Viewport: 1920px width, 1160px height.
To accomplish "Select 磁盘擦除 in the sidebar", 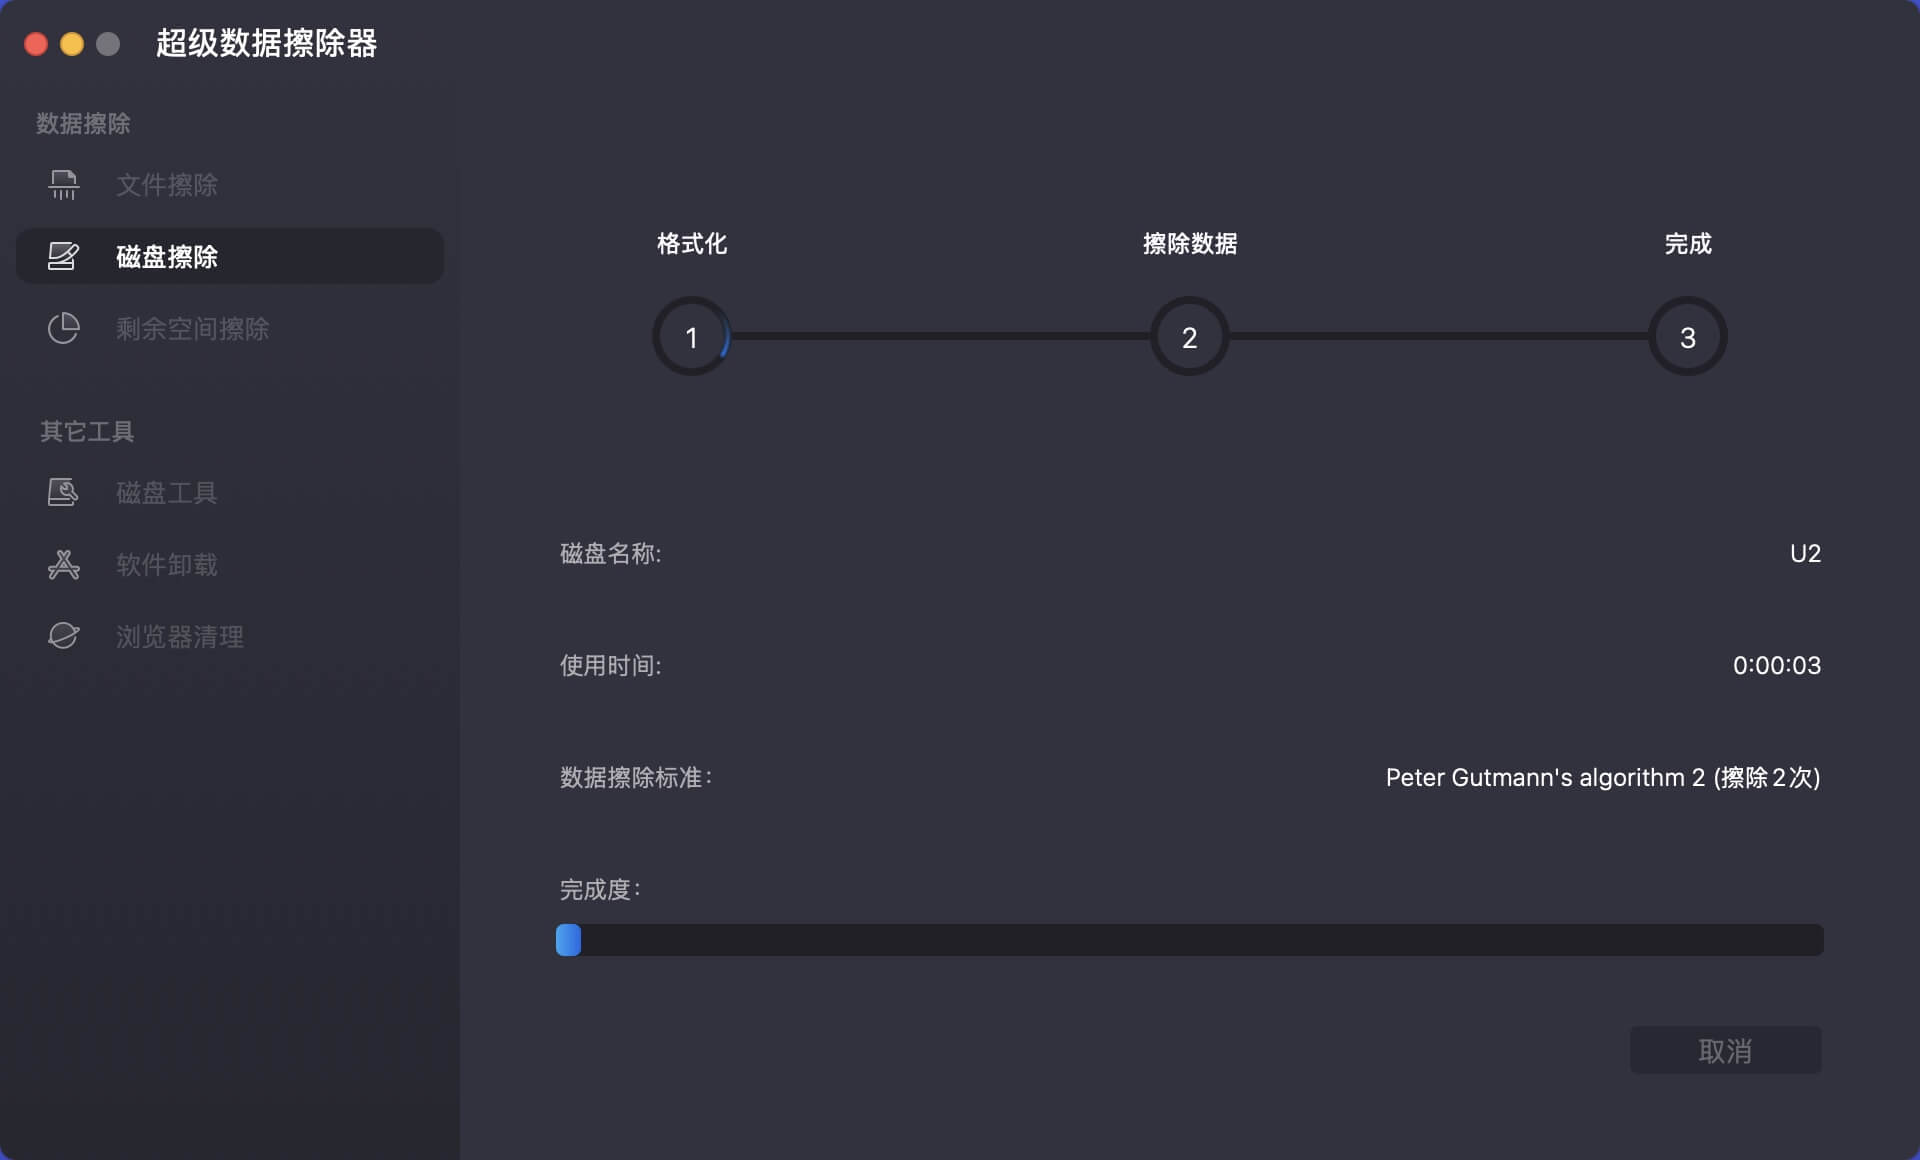I will point(166,257).
